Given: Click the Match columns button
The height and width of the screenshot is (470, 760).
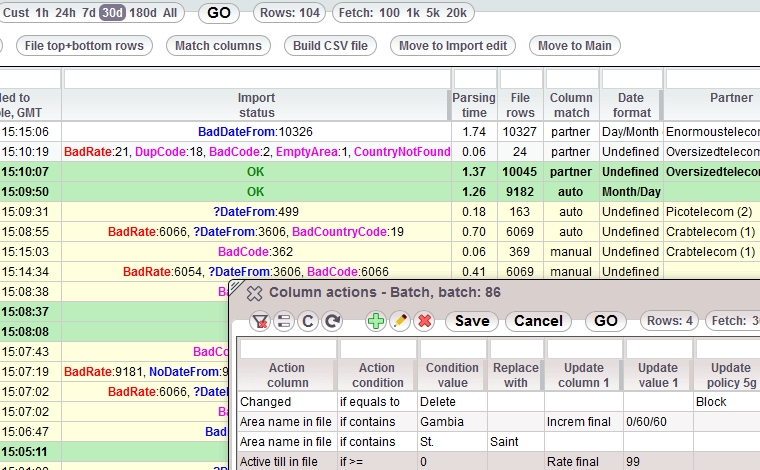Looking at the screenshot, I should (218, 46).
